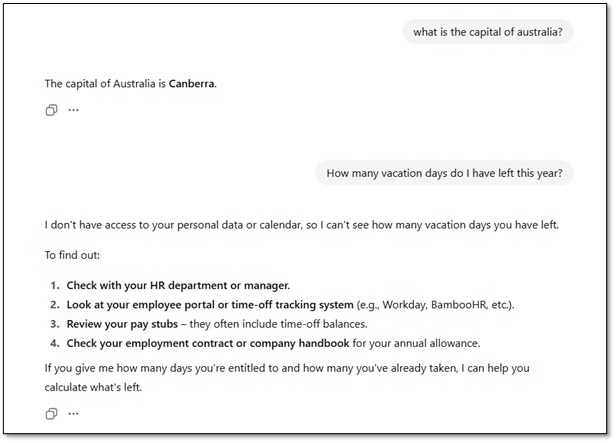Copy the vacation days response
616x443 pixels.
click(x=51, y=413)
